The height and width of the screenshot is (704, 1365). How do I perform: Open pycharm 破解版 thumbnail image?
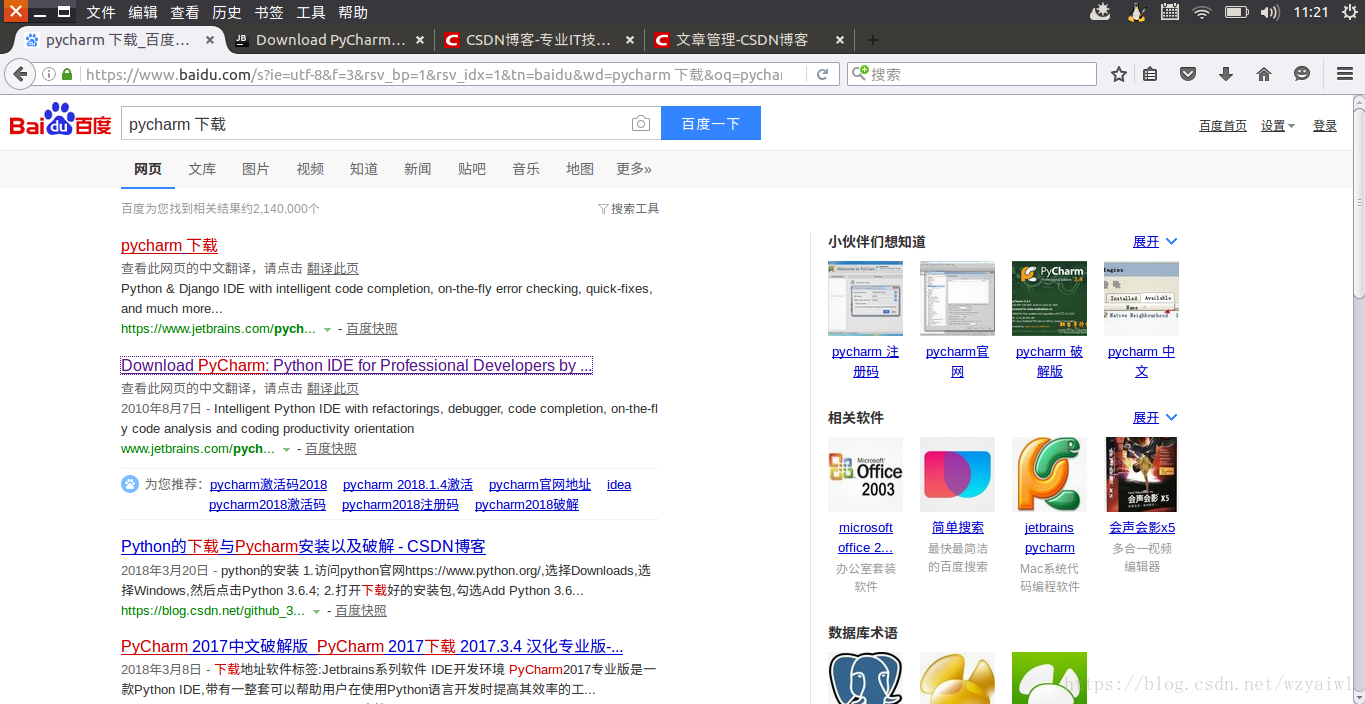(x=1049, y=299)
